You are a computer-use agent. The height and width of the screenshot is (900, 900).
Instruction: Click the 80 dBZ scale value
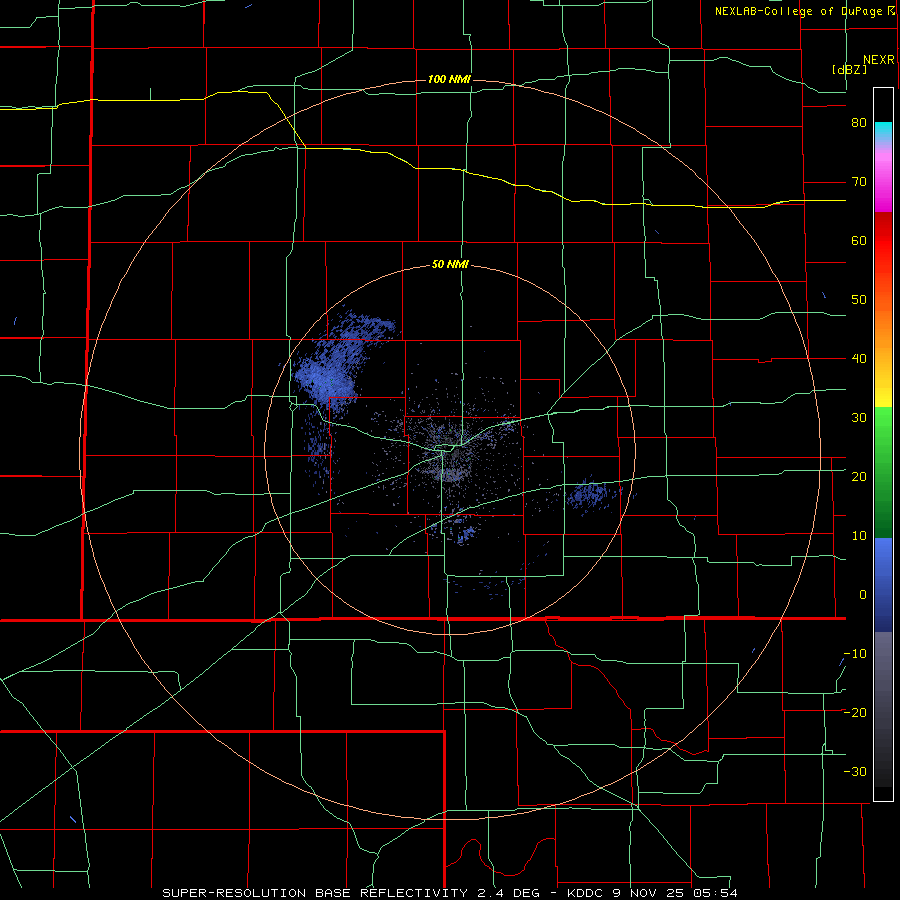(x=859, y=123)
